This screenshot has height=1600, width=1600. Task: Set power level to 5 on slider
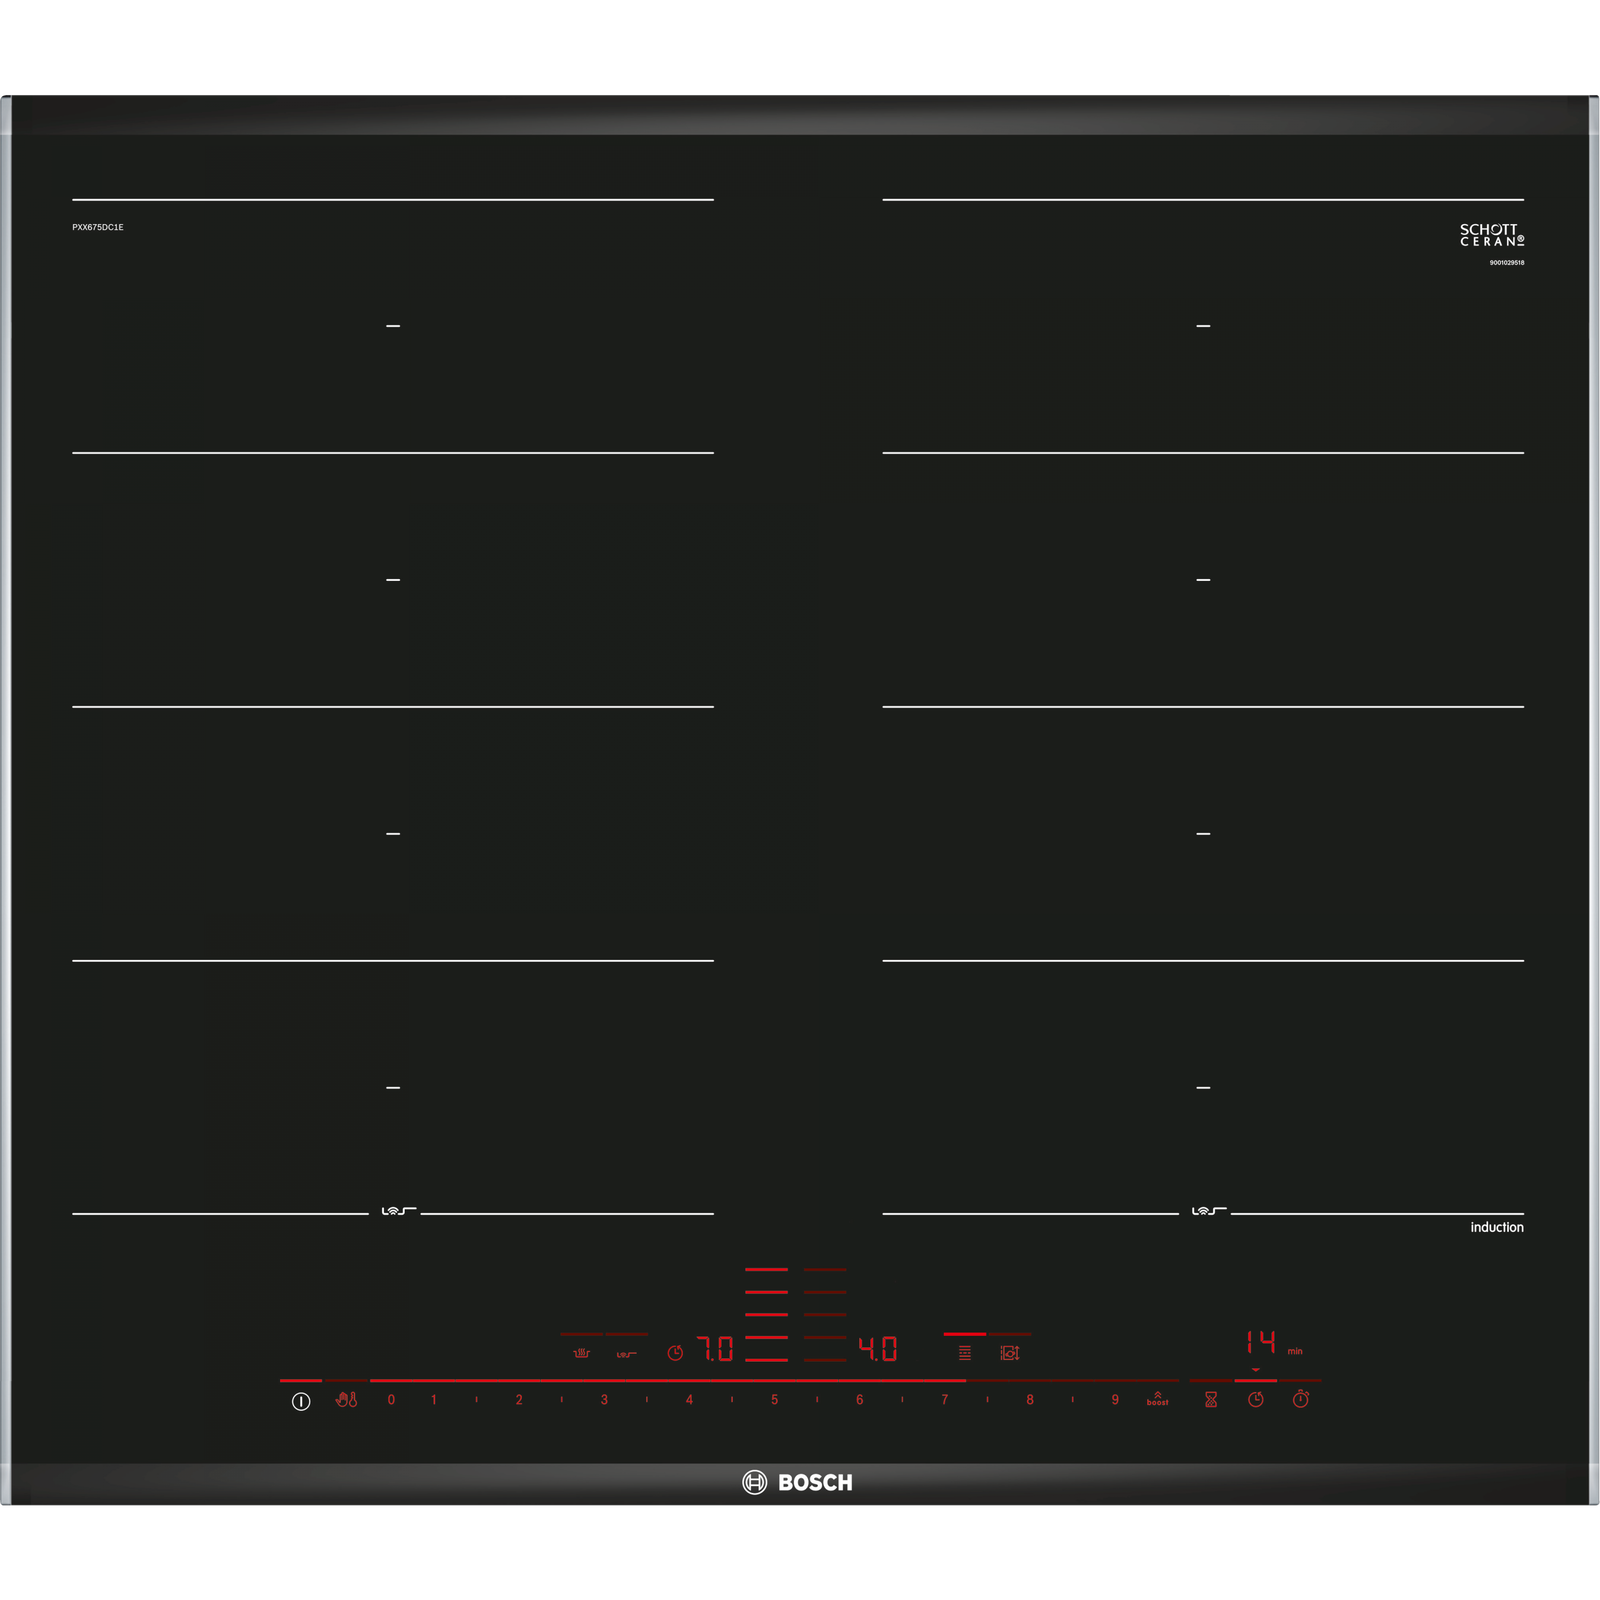tap(774, 1400)
